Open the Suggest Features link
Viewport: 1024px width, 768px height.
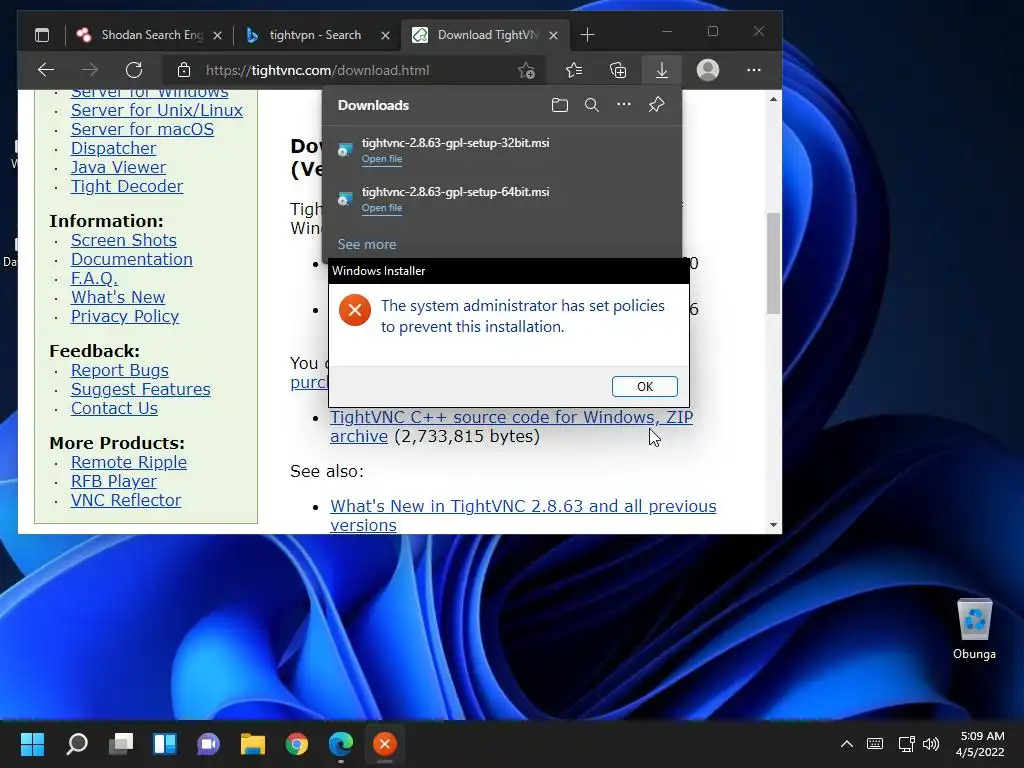click(140, 389)
